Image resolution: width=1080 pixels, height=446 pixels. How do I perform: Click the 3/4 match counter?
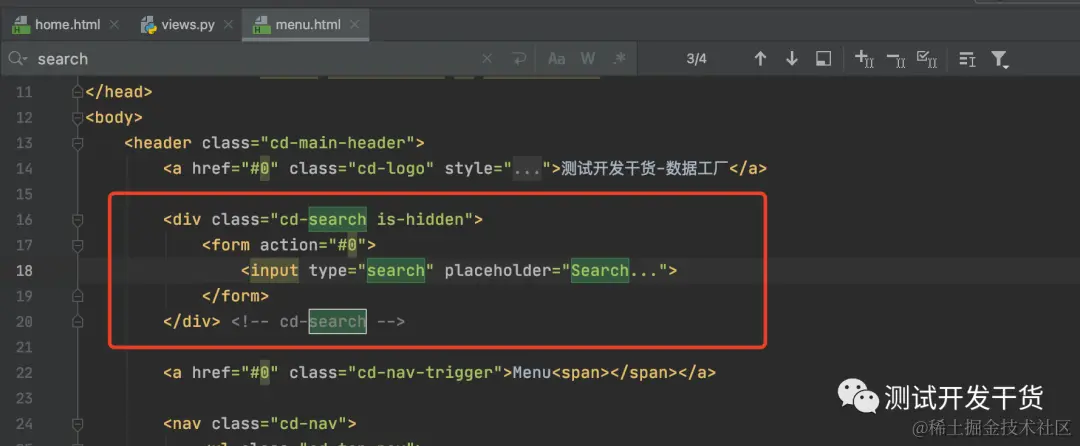[696, 59]
